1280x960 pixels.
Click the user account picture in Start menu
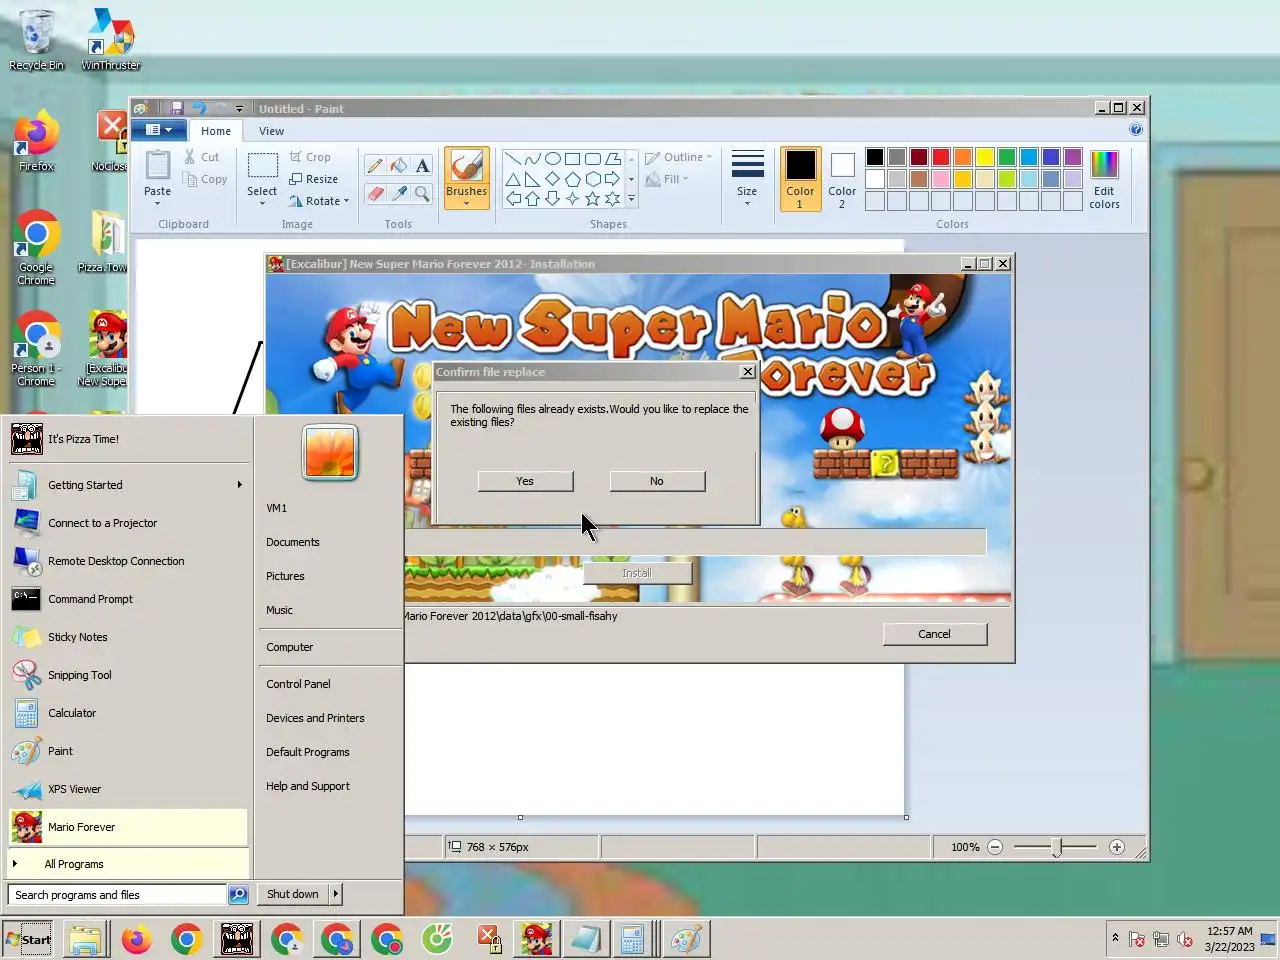(x=330, y=452)
